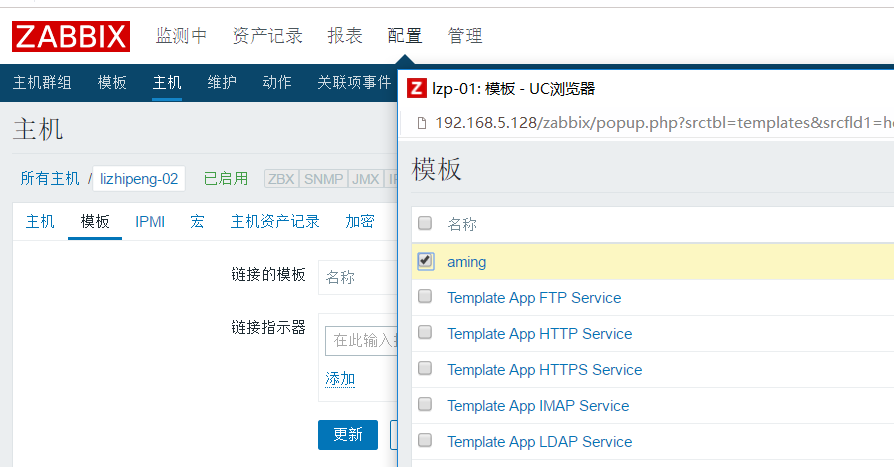Click the 在此输入 template search field
894x467 pixels.
(361, 341)
